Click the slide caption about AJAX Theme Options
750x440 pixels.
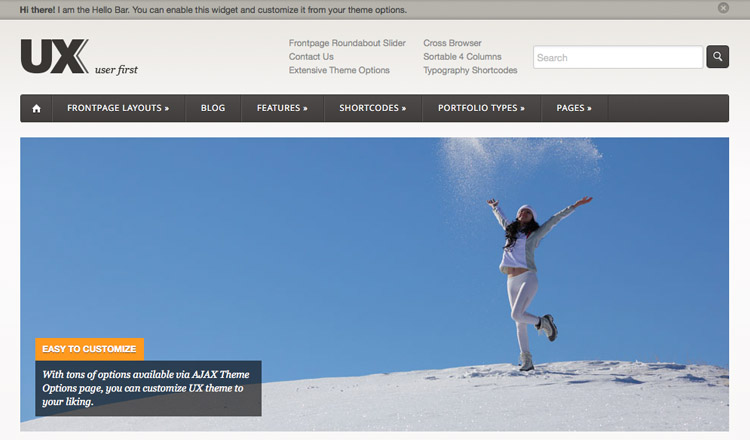(x=148, y=388)
